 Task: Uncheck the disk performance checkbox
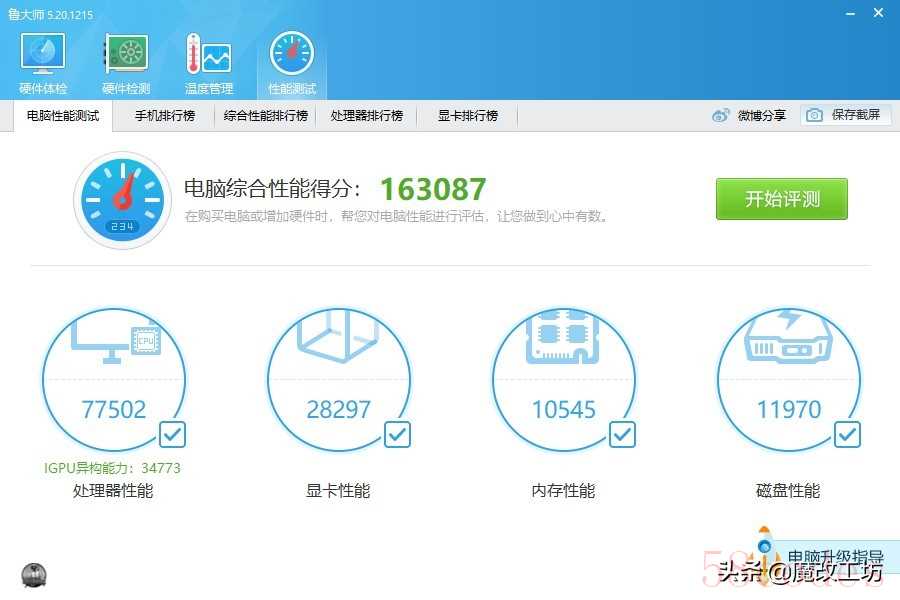pyautogui.click(x=847, y=435)
